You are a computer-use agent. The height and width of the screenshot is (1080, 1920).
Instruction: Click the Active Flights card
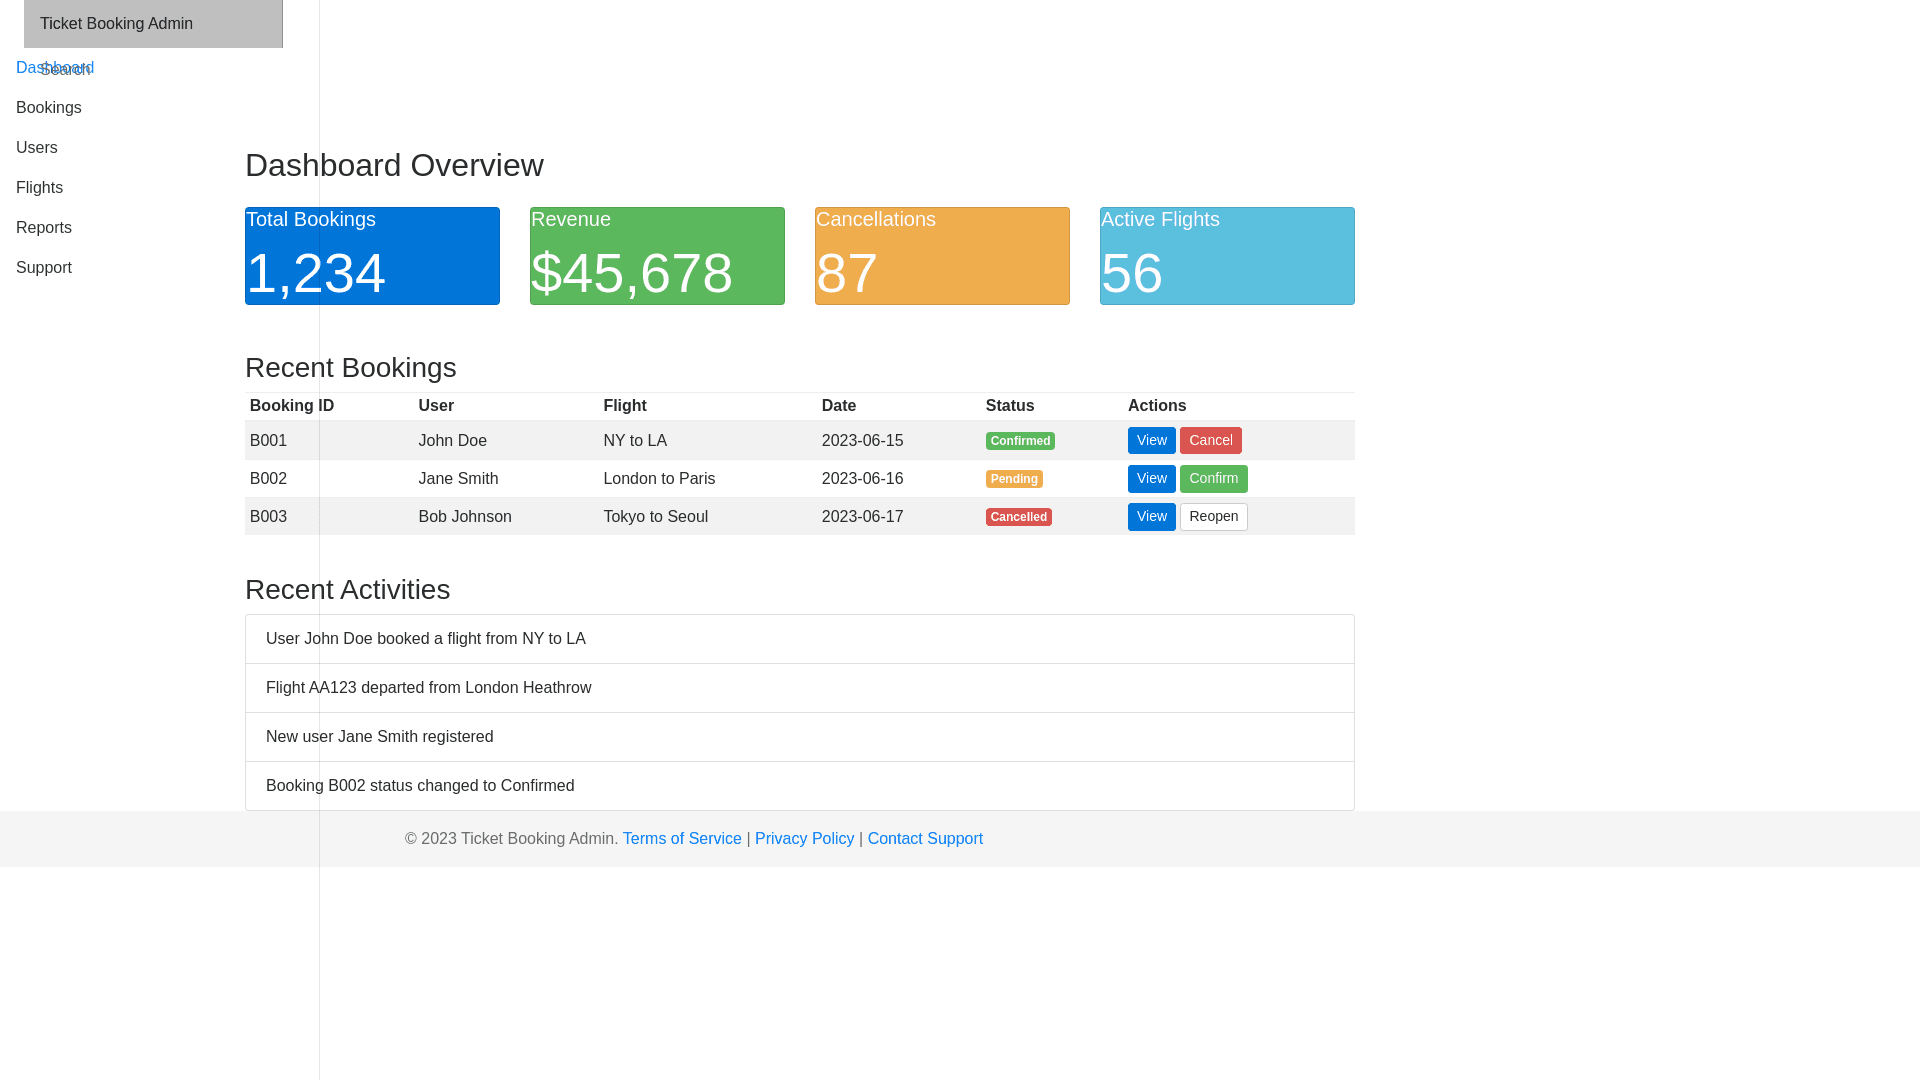[1227, 256]
